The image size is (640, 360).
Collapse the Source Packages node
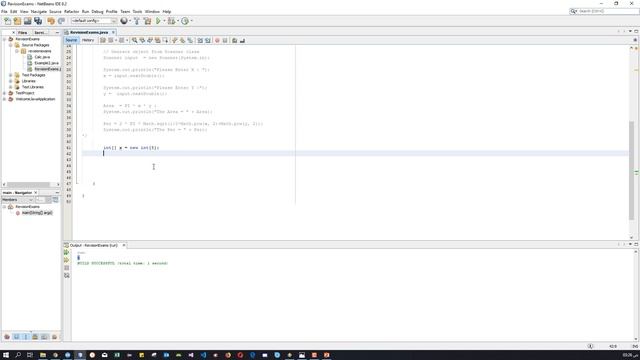(x=11, y=45)
